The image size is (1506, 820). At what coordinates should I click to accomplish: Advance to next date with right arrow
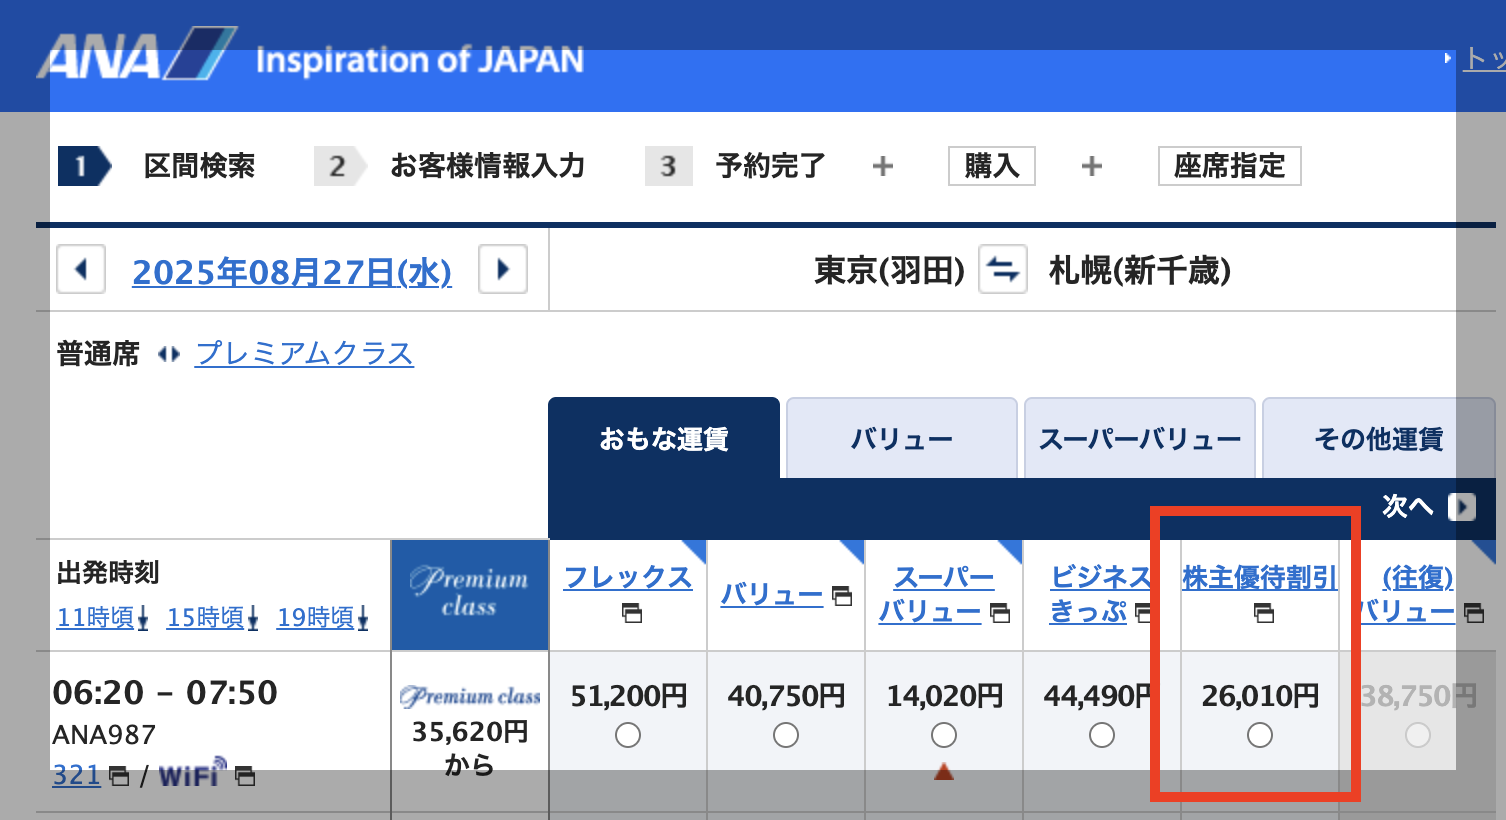503,270
